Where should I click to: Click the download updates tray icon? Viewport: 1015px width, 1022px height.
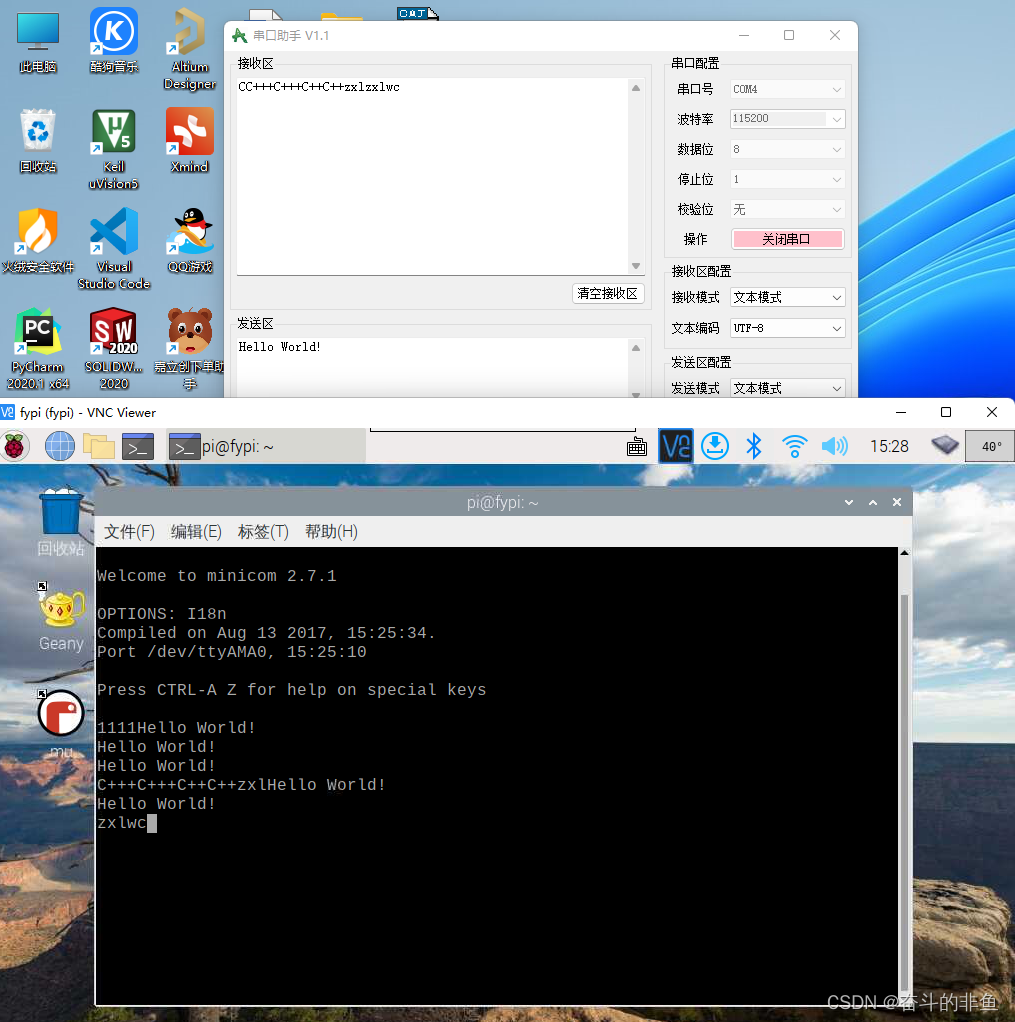pyautogui.click(x=715, y=446)
